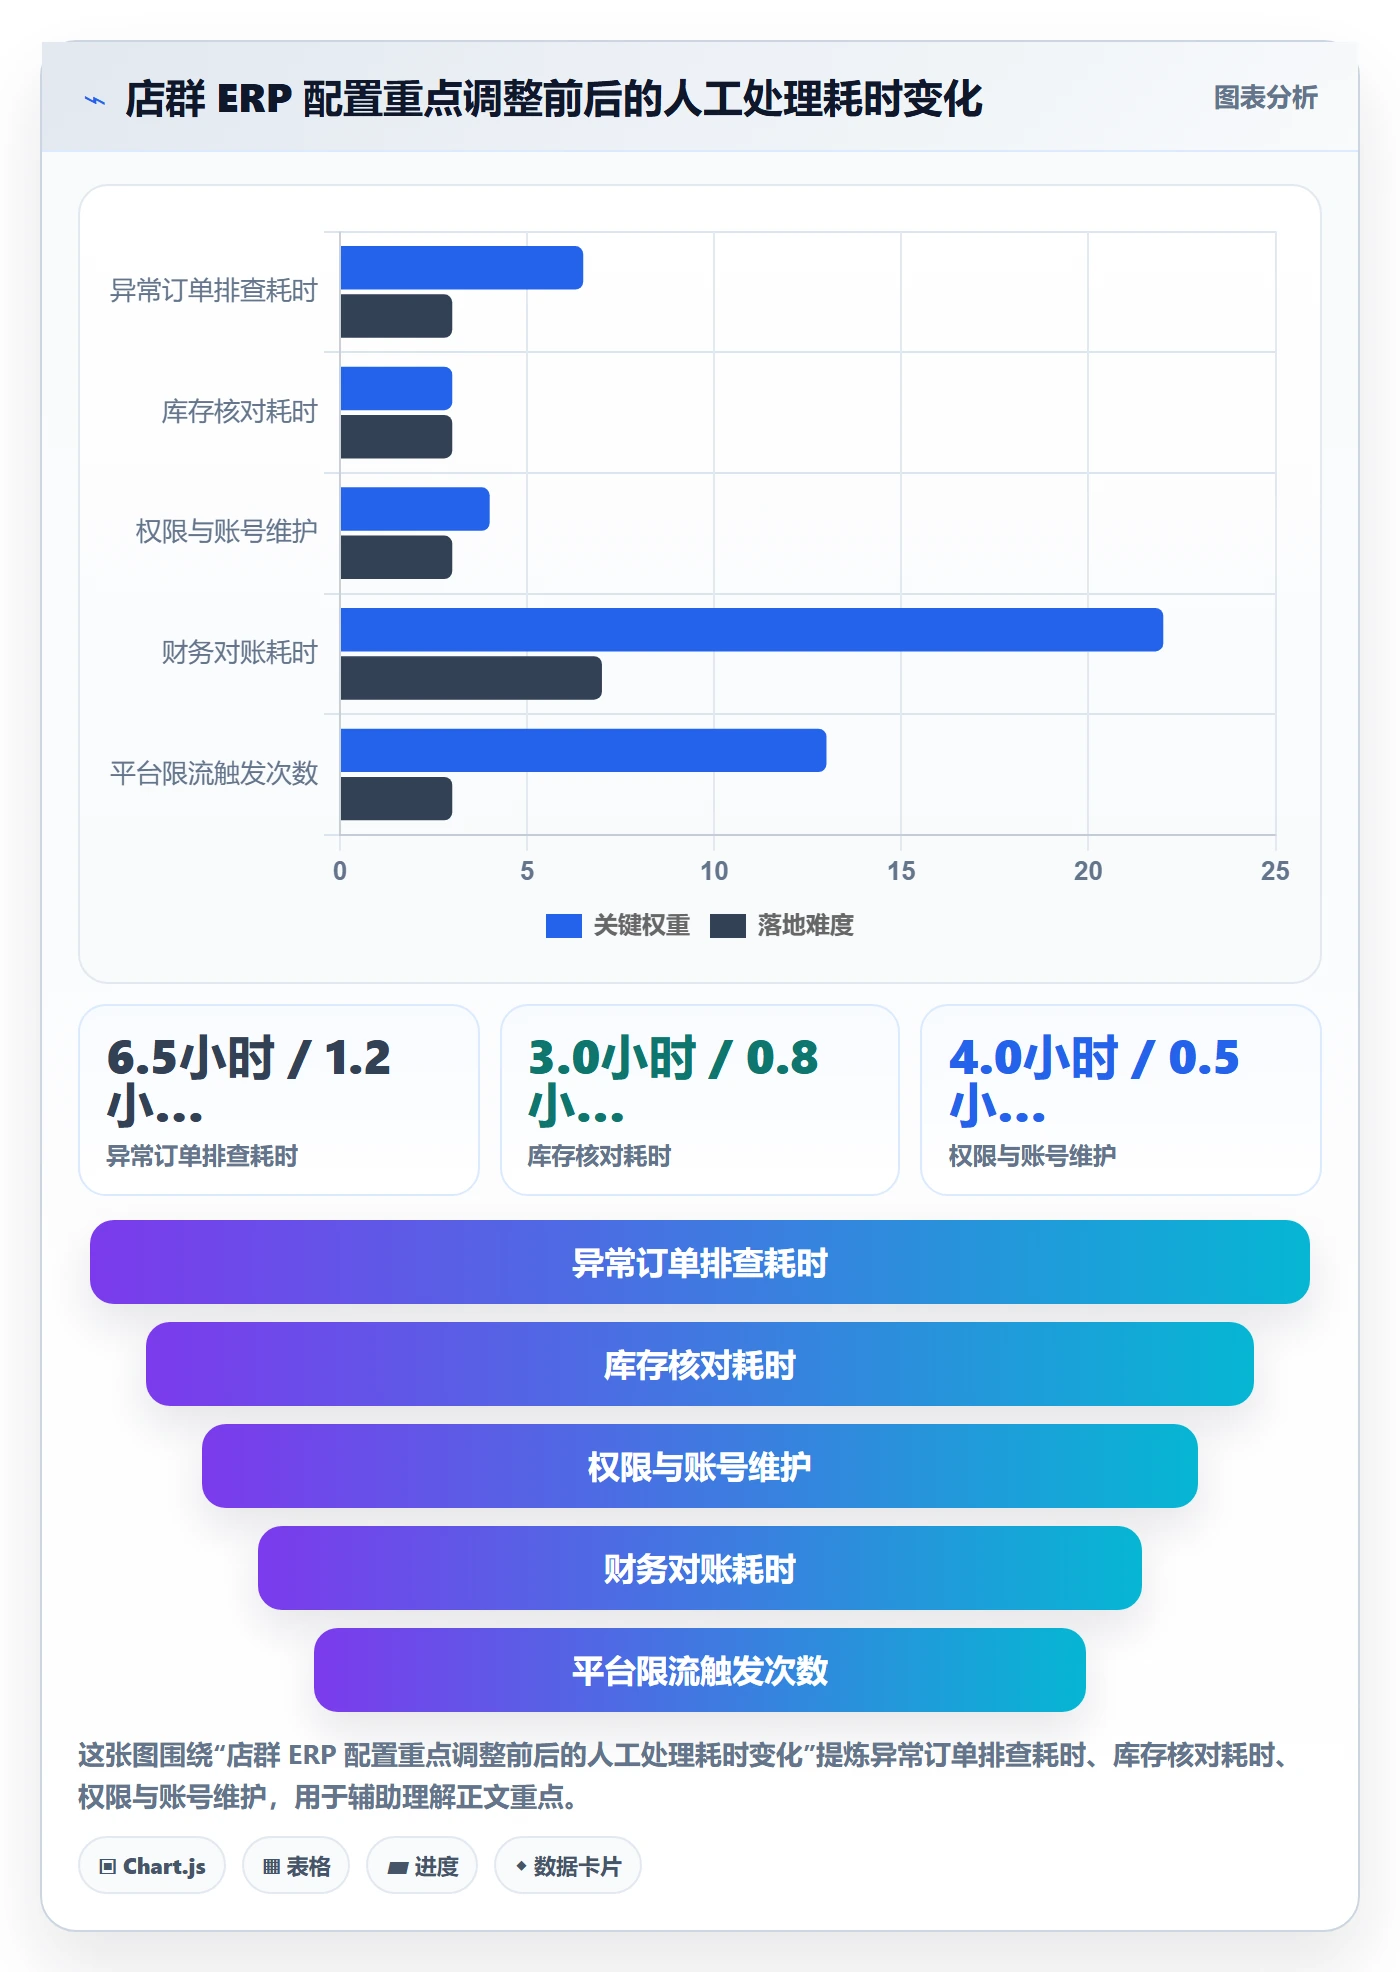Select the blue 库存核对耗时 chart bar
Image resolution: width=1400 pixels, height=1972 pixels.
(396, 388)
